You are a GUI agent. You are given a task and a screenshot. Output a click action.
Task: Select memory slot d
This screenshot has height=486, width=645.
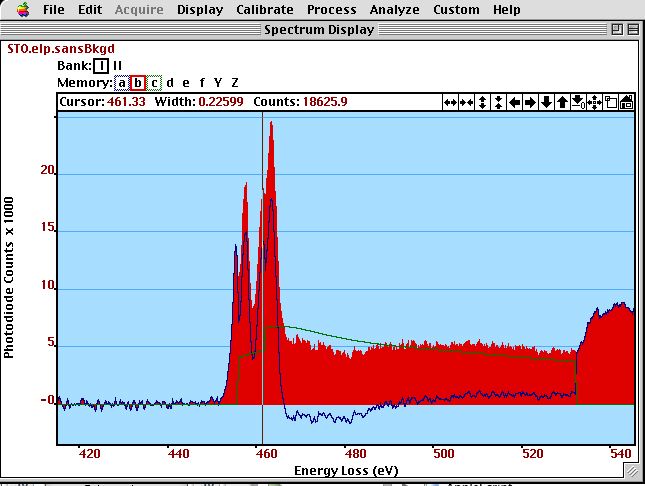[170, 82]
